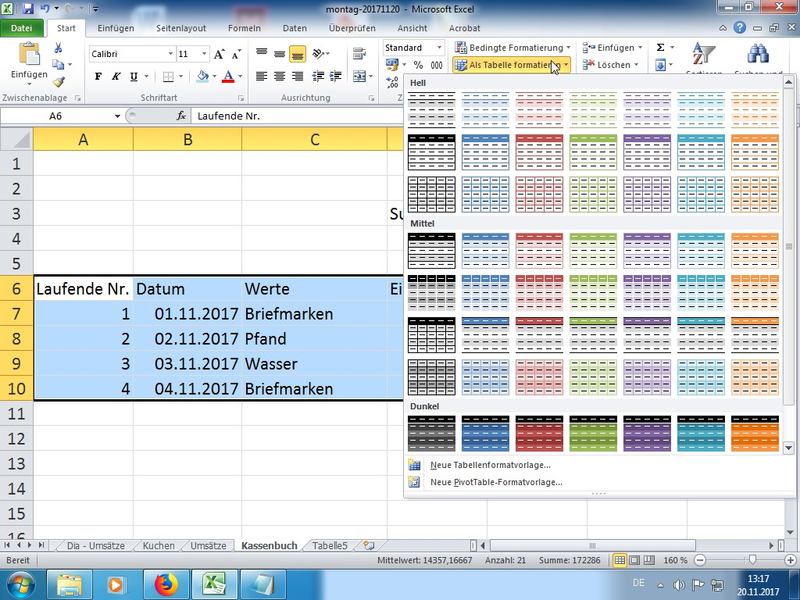800x600 pixels.
Task: Apply percent number format
Action: click(x=418, y=65)
